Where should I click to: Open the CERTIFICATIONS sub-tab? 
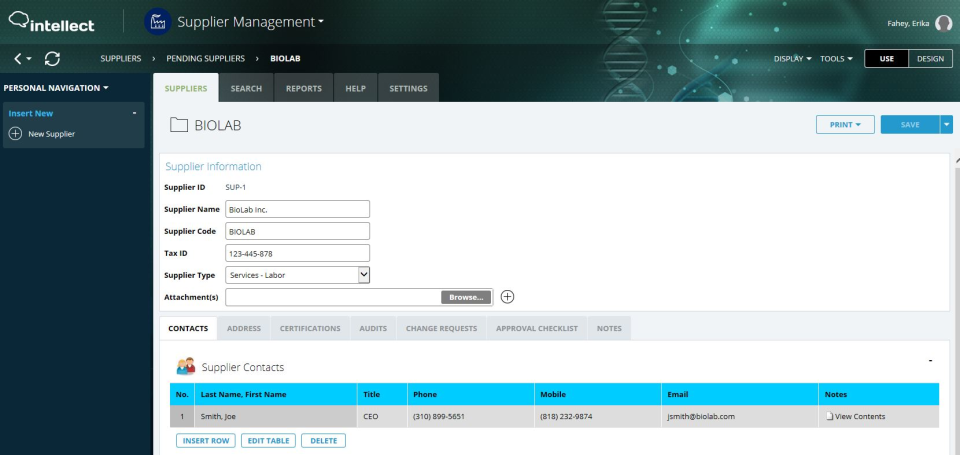310,328
